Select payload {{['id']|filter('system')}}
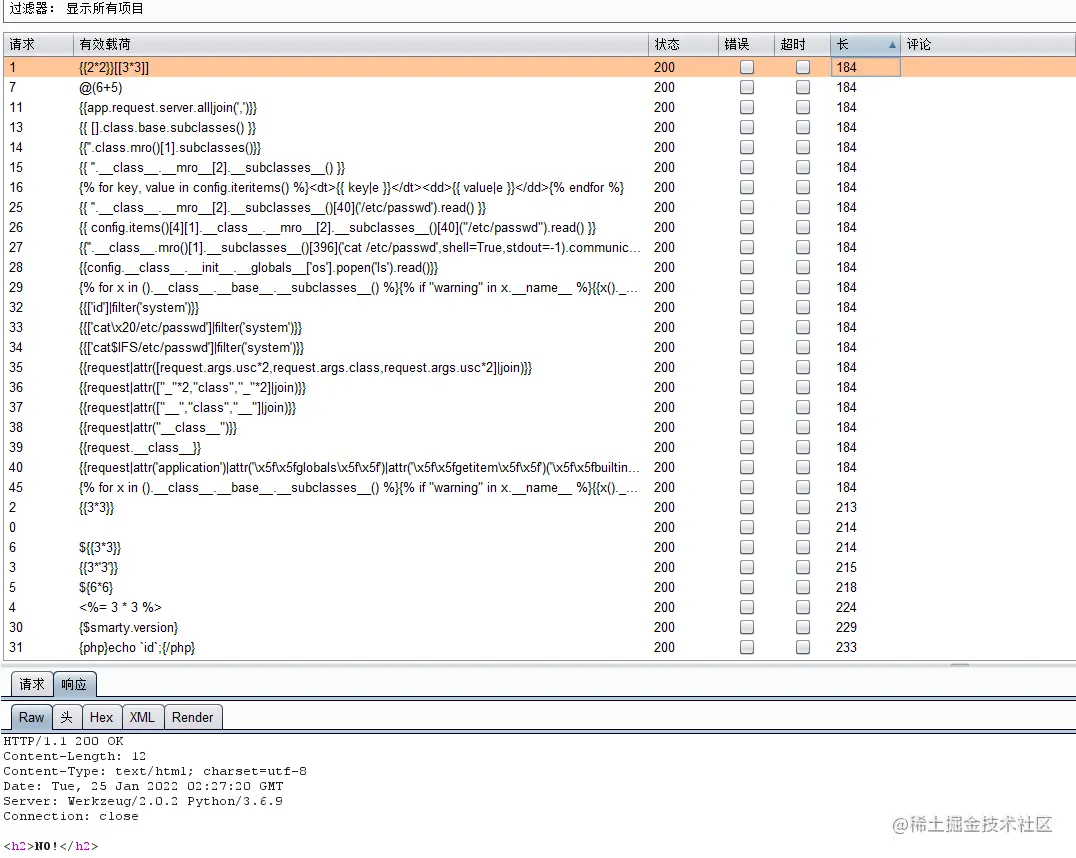This screenshot has height=858, width=1076. pos(538,308)
